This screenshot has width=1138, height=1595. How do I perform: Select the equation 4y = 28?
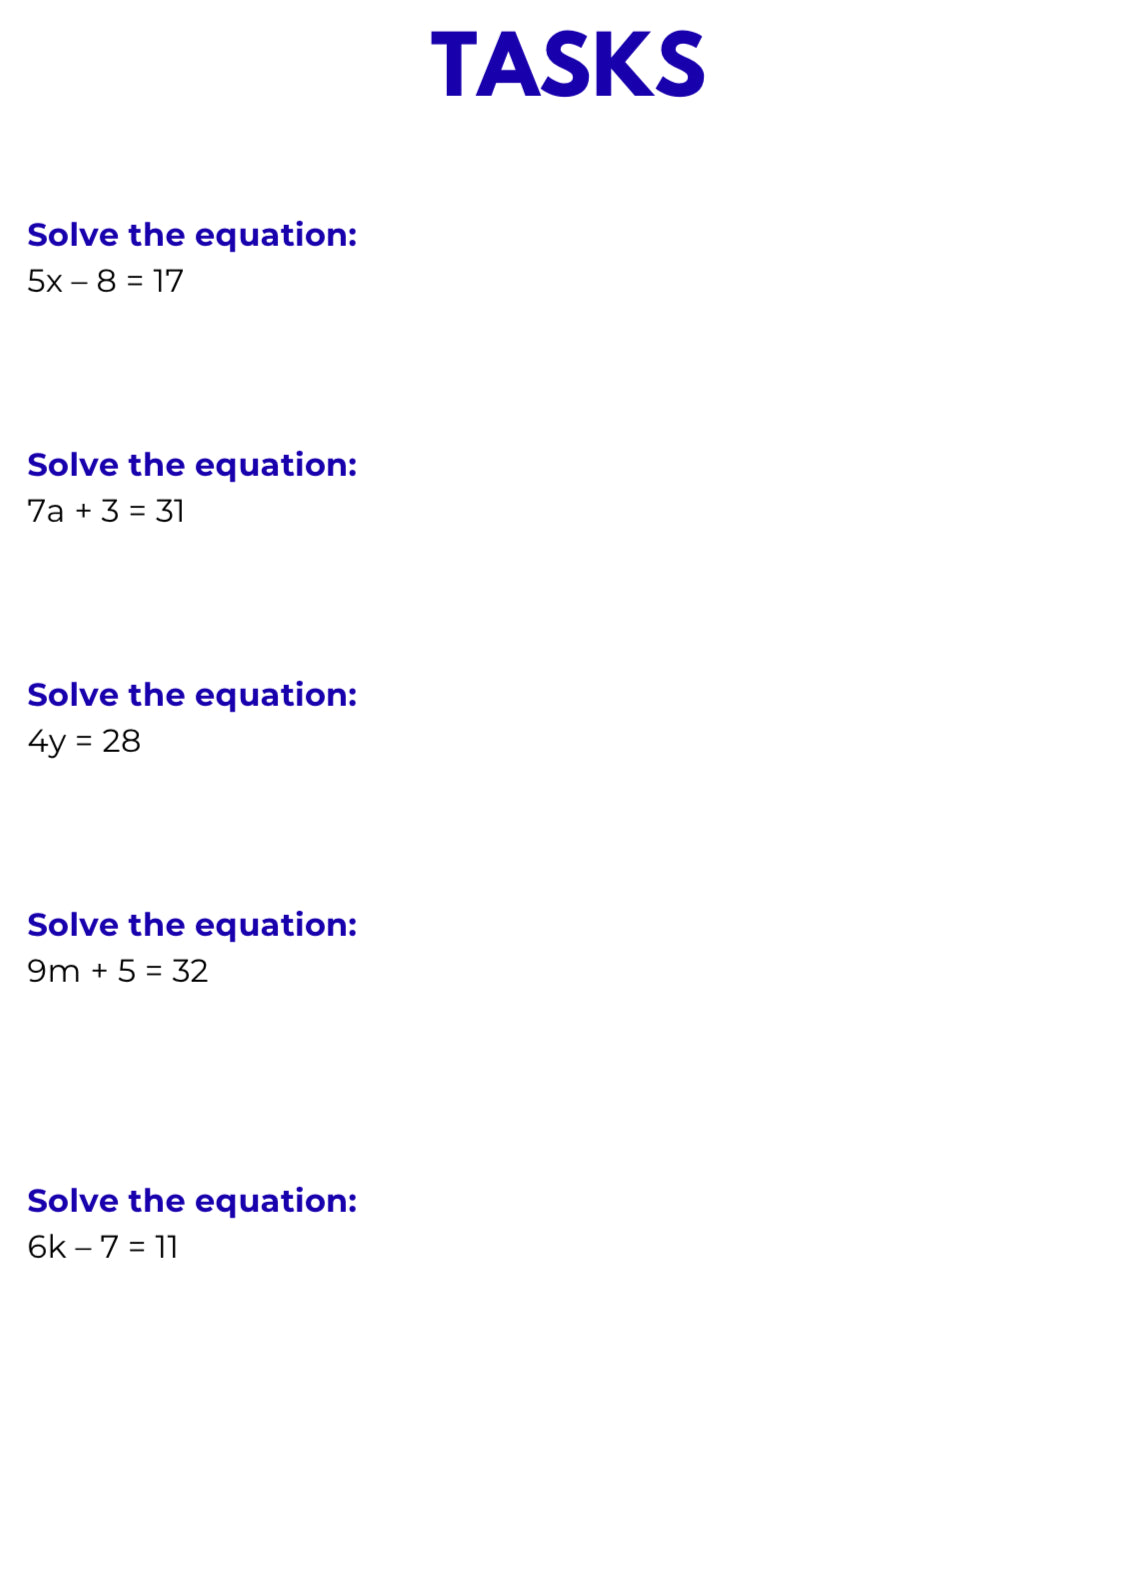pos(84,741)
